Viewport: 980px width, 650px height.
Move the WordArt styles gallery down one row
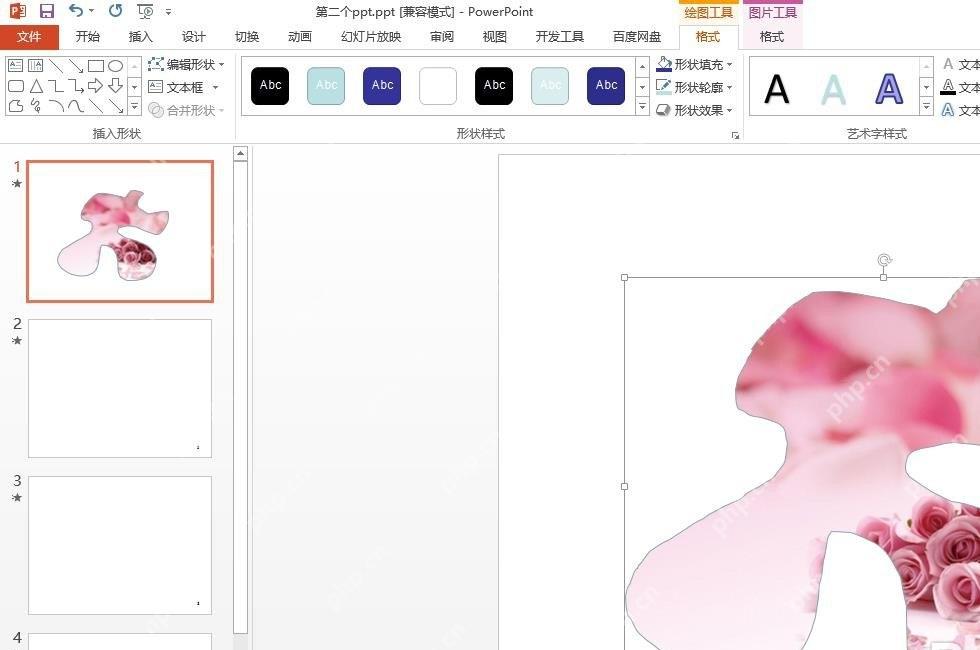[927, 87]
